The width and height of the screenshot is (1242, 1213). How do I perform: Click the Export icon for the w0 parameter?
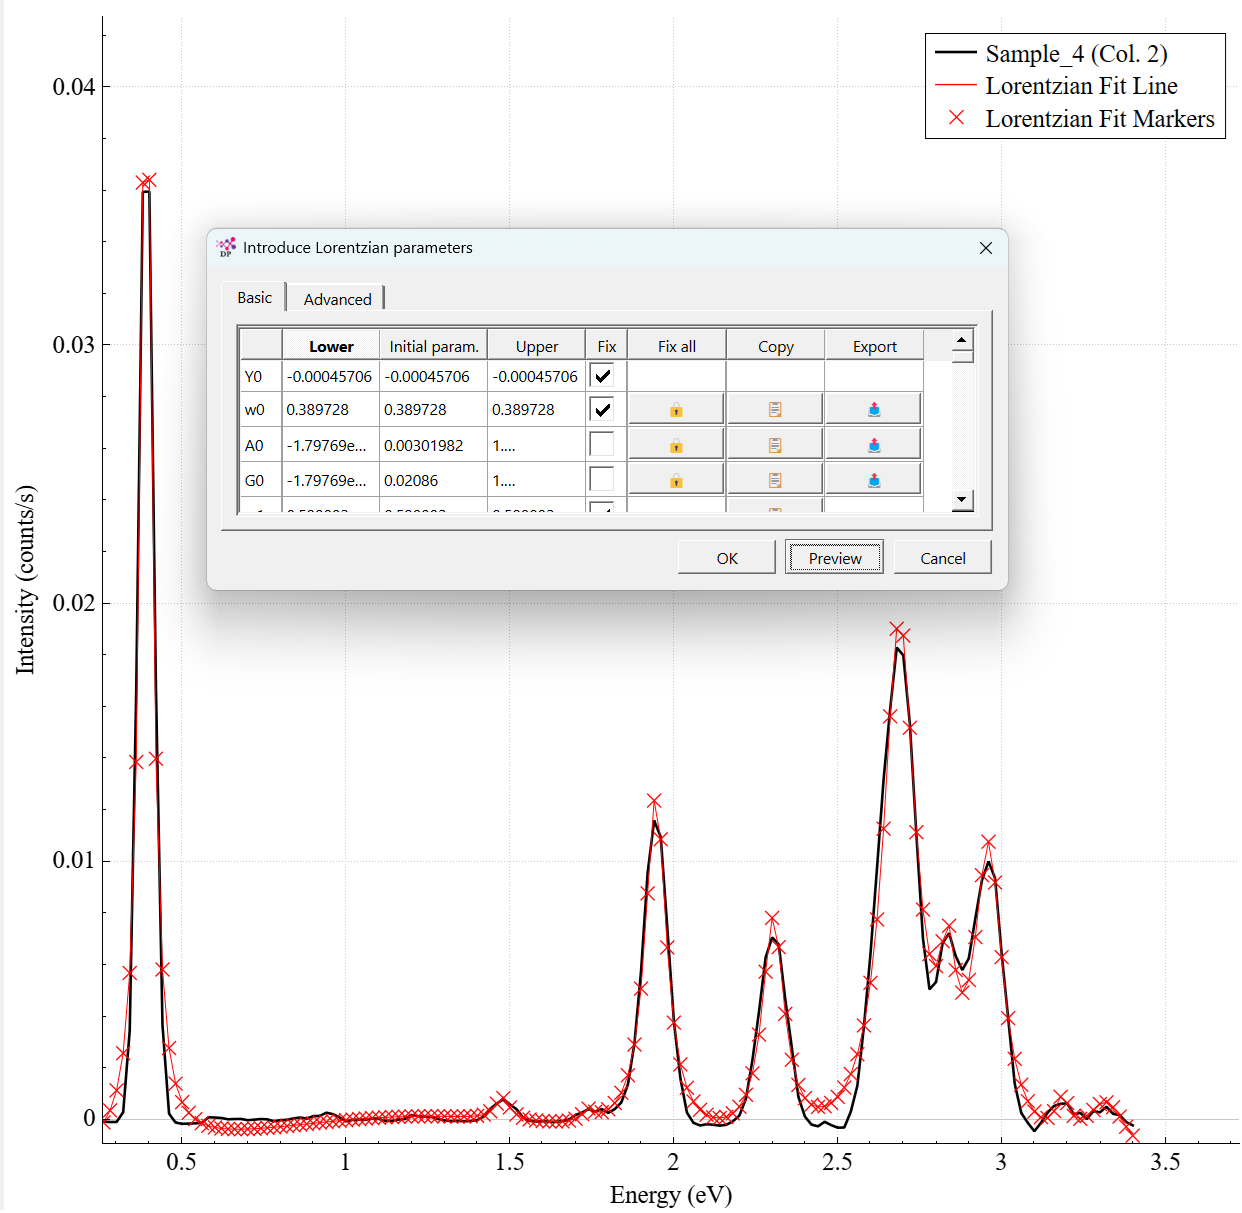tap(874, 407)
